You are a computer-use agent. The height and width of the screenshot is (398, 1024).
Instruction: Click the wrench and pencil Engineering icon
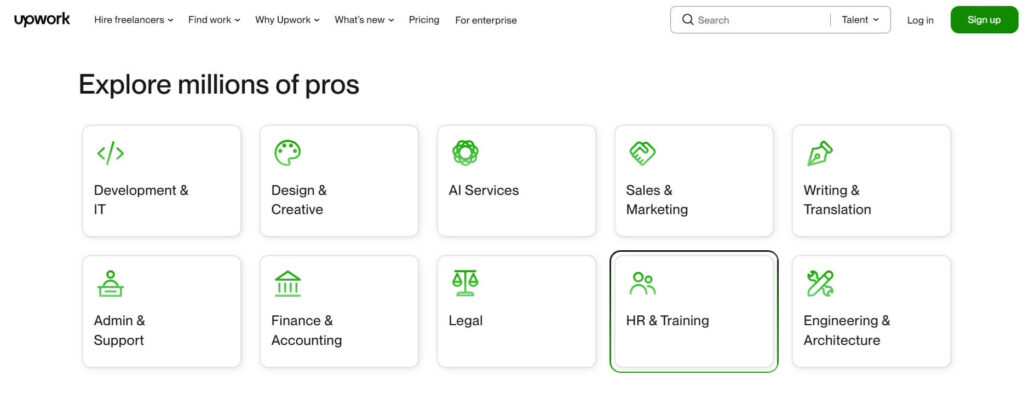[x=820, y=284]
